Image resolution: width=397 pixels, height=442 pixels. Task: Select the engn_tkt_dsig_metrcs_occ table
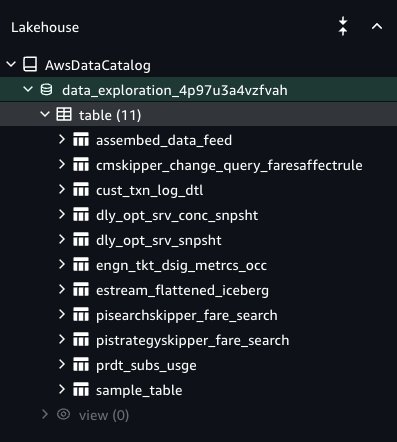181,265
